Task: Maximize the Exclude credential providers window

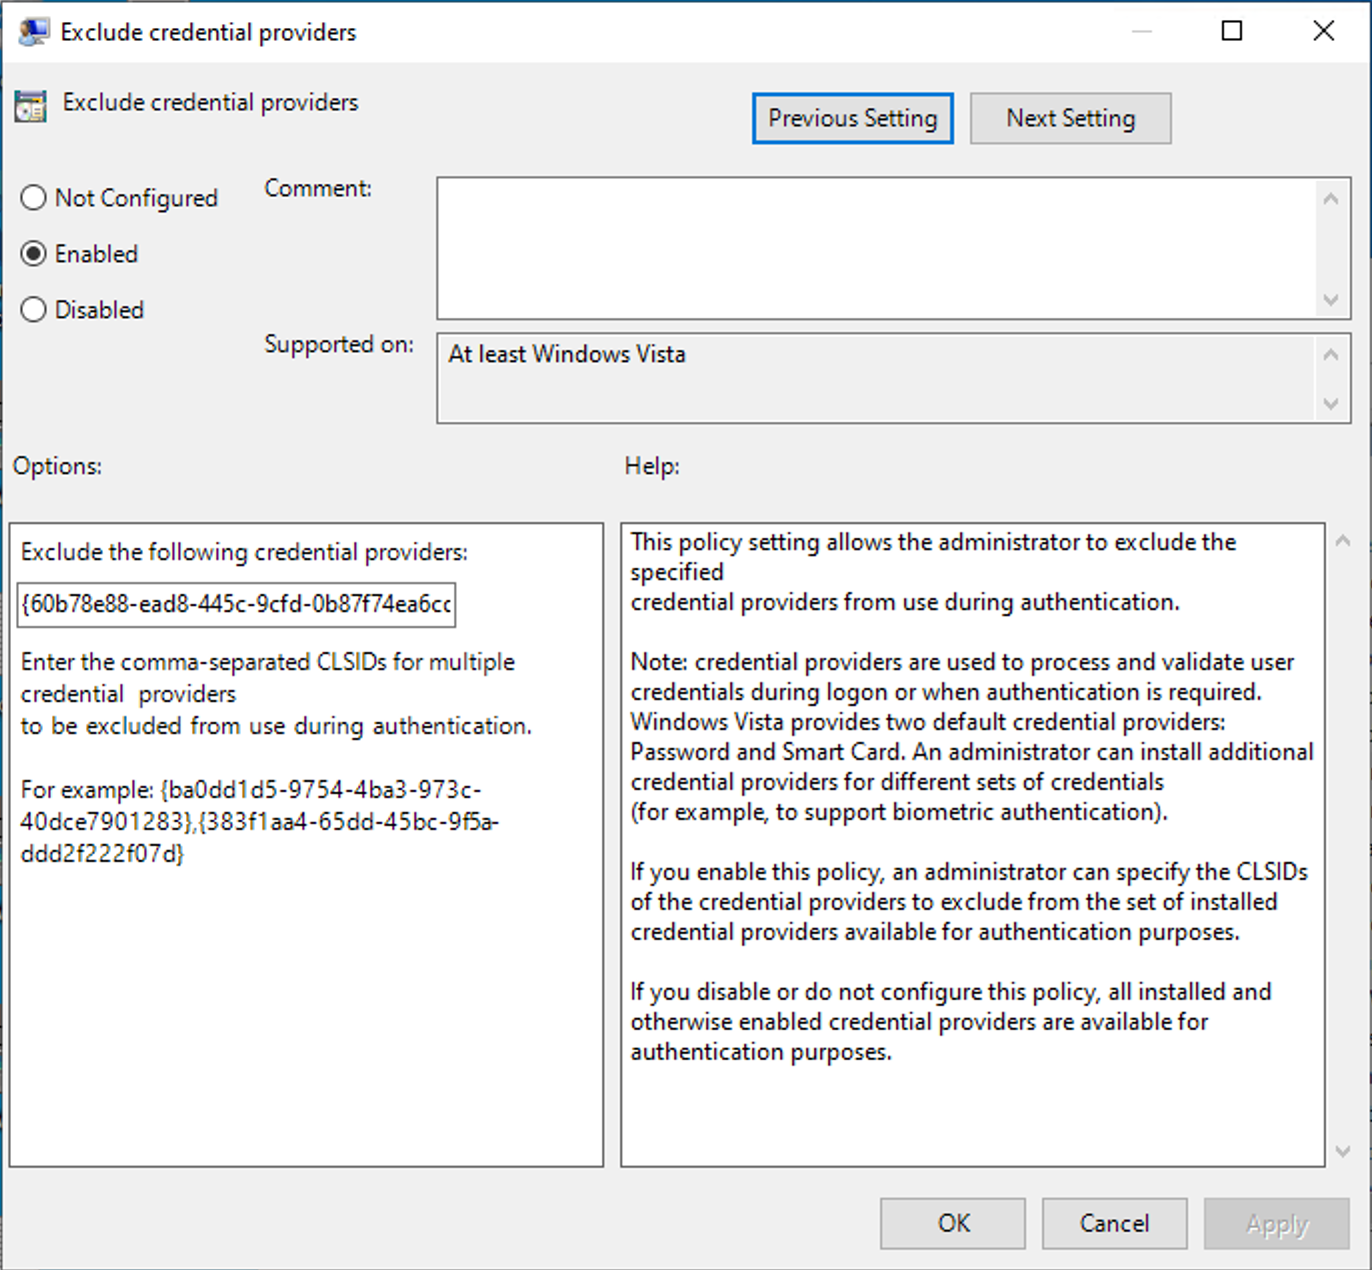Action: (x=1232, y=31)
